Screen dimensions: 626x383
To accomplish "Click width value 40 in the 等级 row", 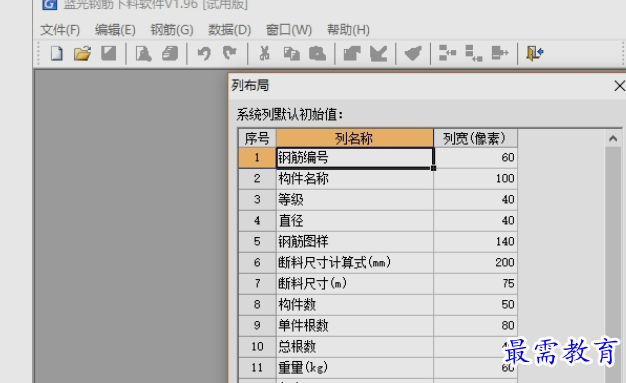I will (x=475, y=200).
